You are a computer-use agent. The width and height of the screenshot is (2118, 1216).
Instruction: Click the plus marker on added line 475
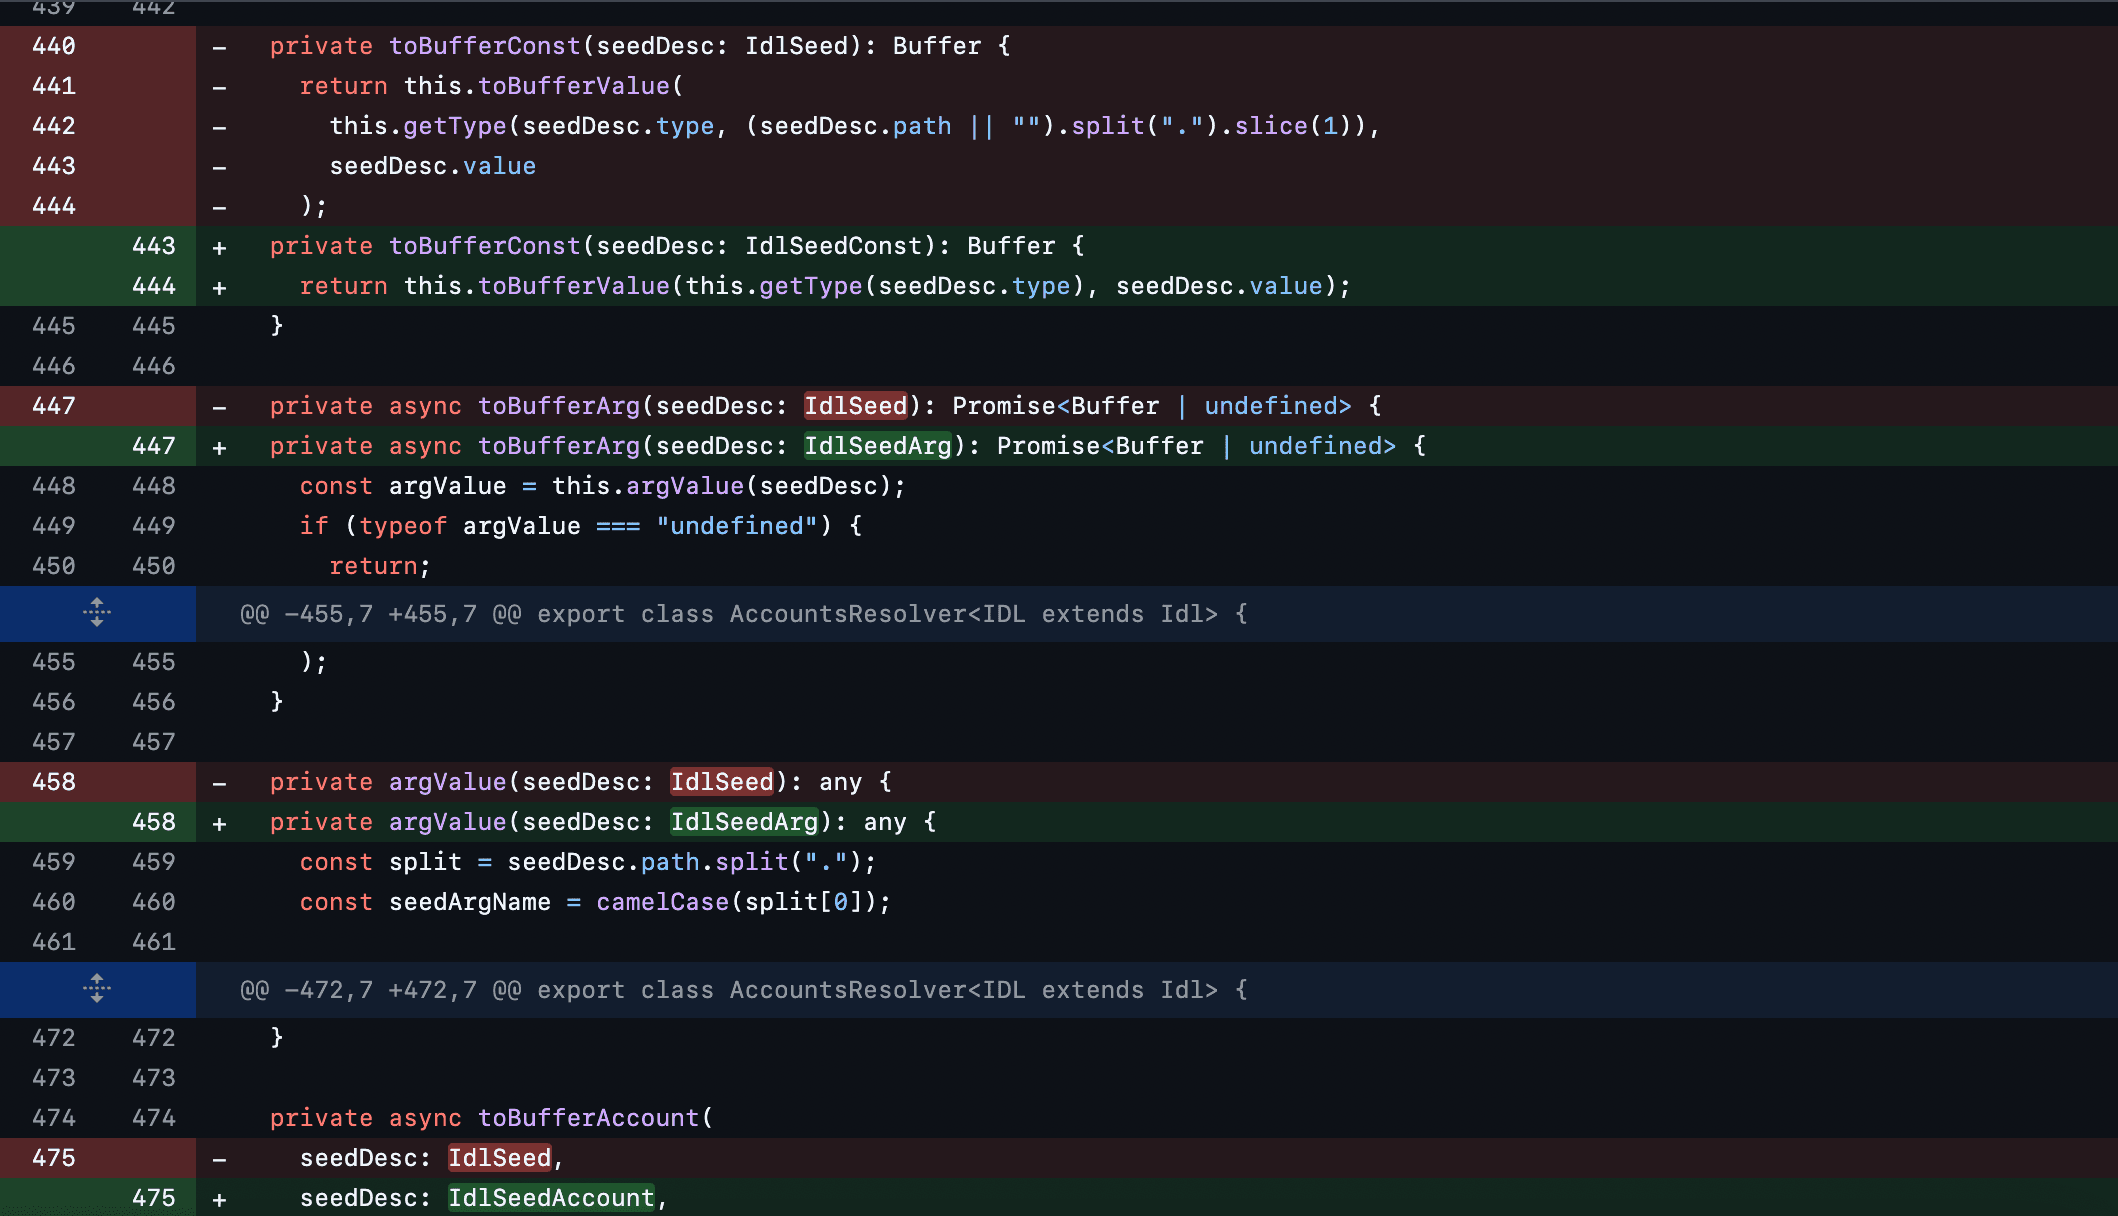coord(219,1199)
